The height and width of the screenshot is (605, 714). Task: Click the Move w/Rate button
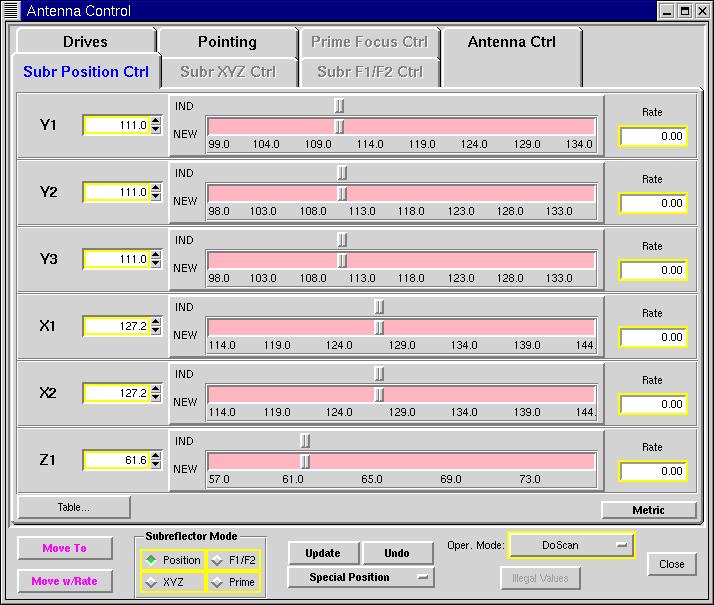click(65, 581)
